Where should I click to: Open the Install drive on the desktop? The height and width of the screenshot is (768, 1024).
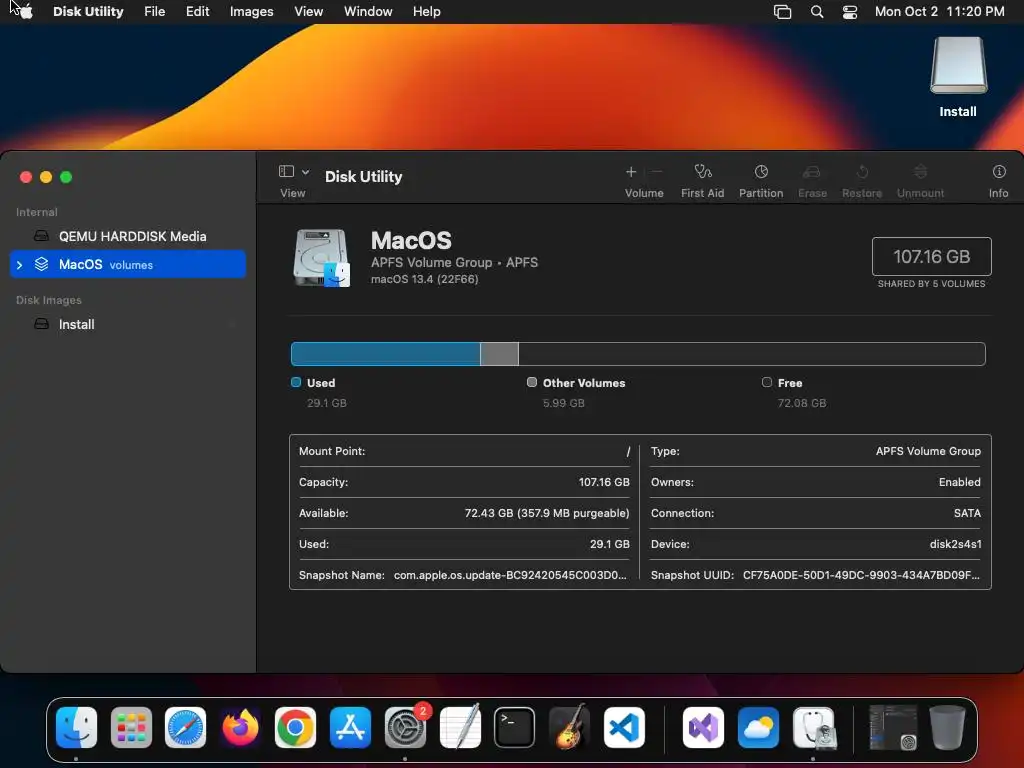point(958,77)
